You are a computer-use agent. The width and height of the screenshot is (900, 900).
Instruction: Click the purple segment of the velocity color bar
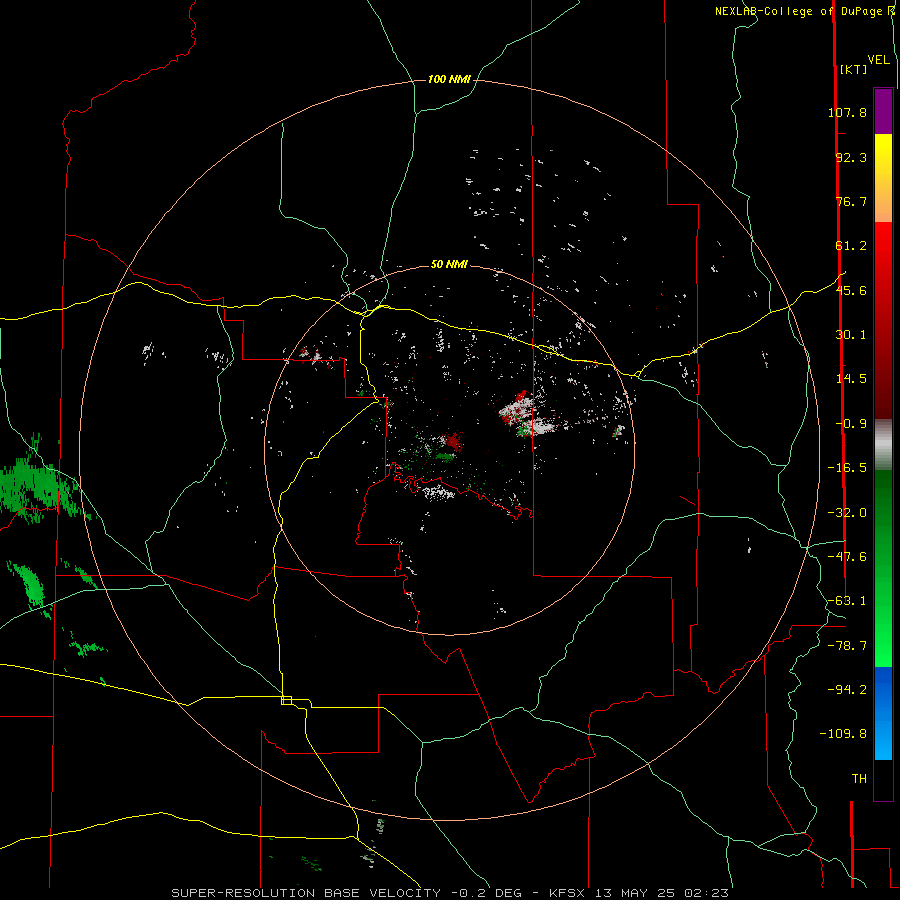[883, 111]
